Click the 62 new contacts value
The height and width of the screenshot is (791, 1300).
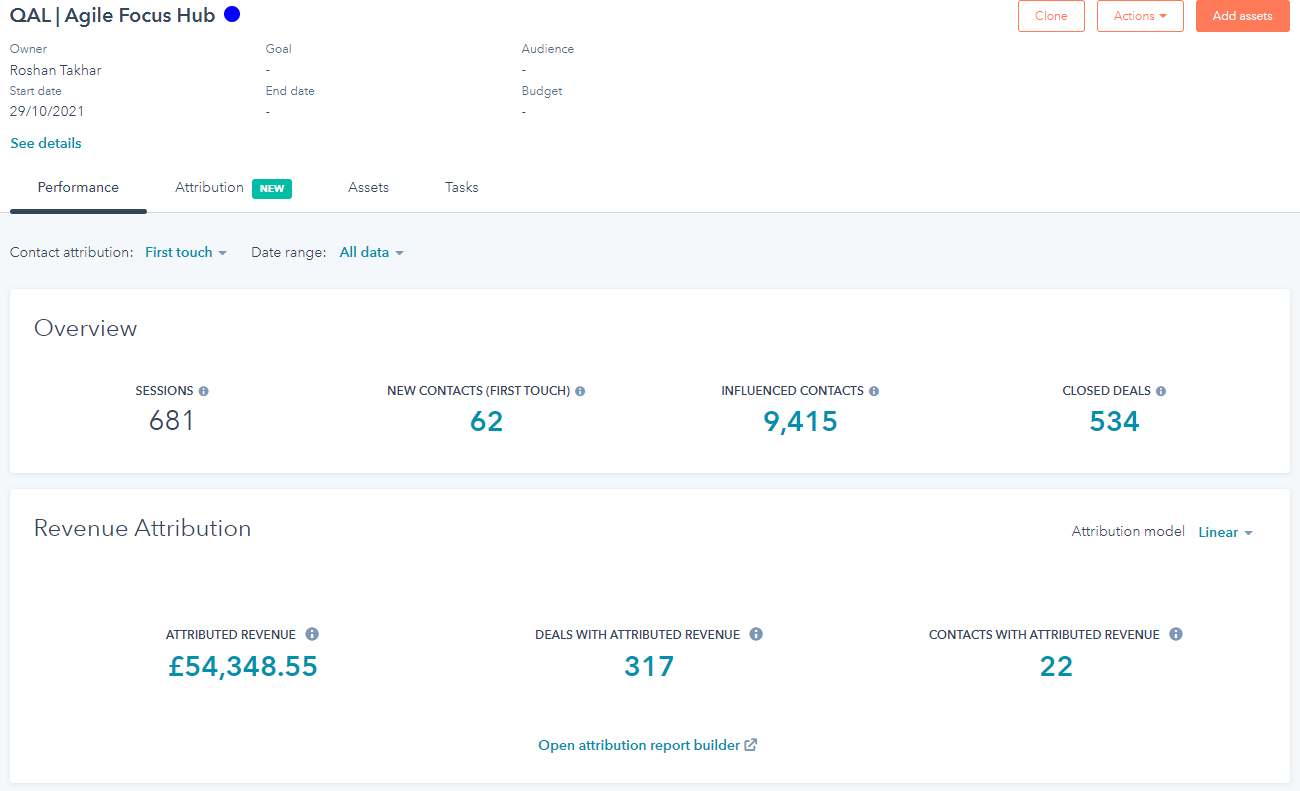point(486,422)
